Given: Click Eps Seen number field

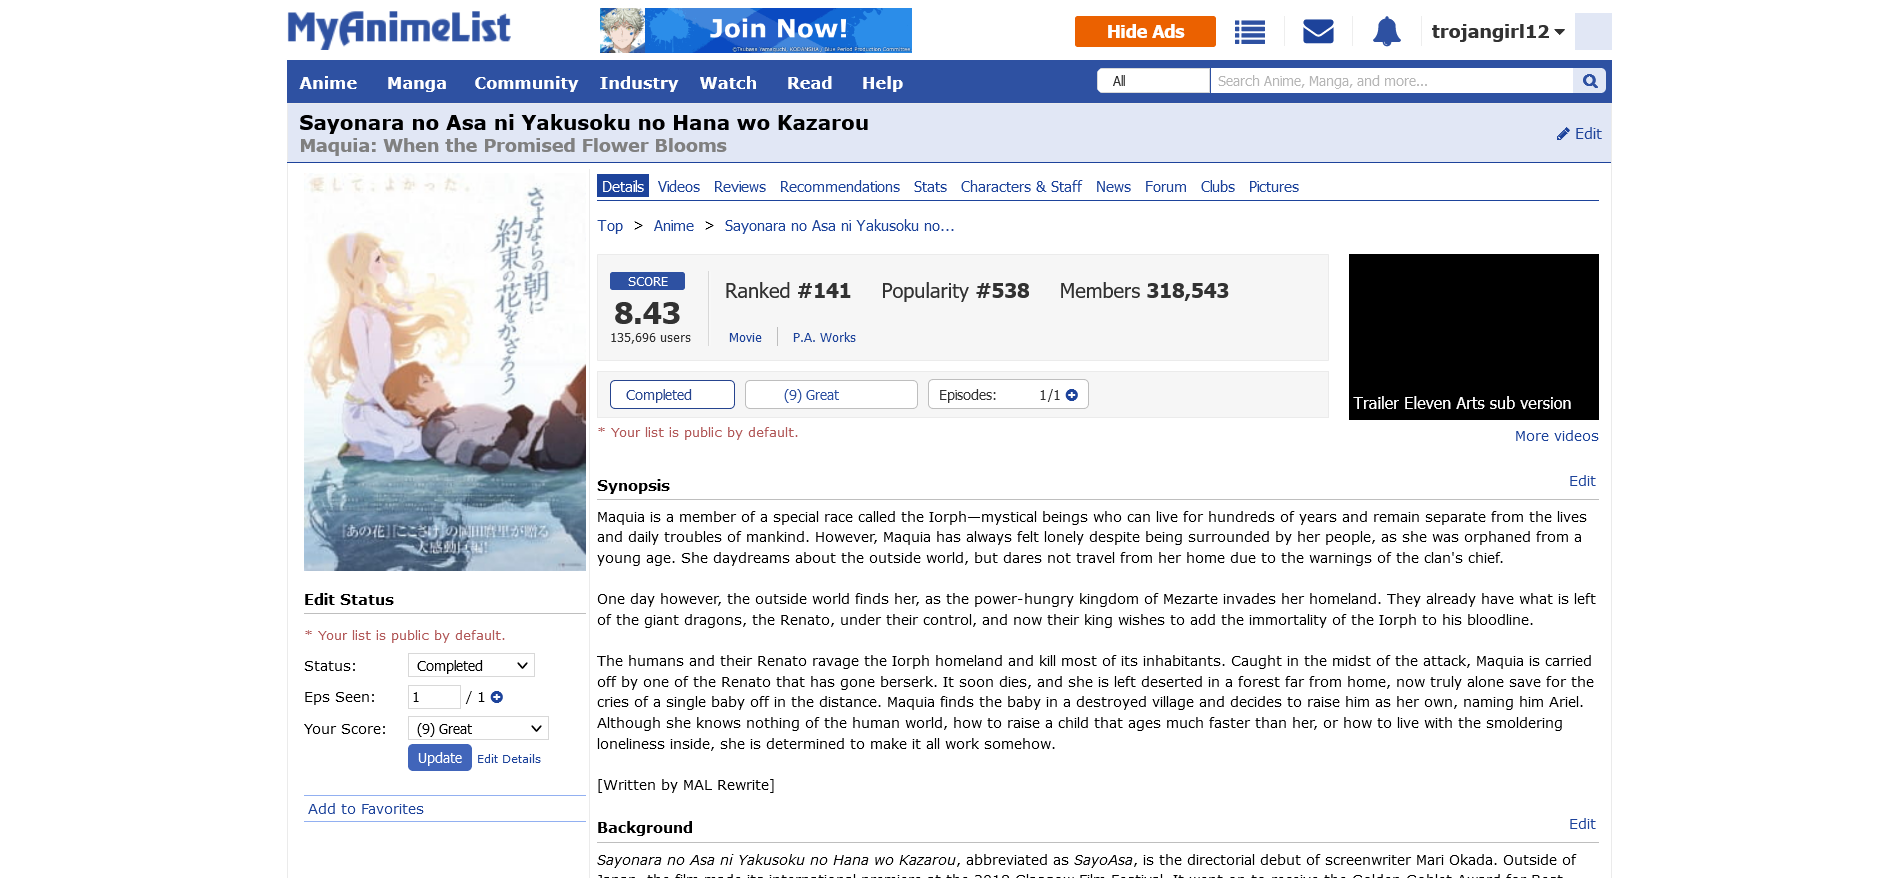Looking at the screenshot, I should [434, 697].
